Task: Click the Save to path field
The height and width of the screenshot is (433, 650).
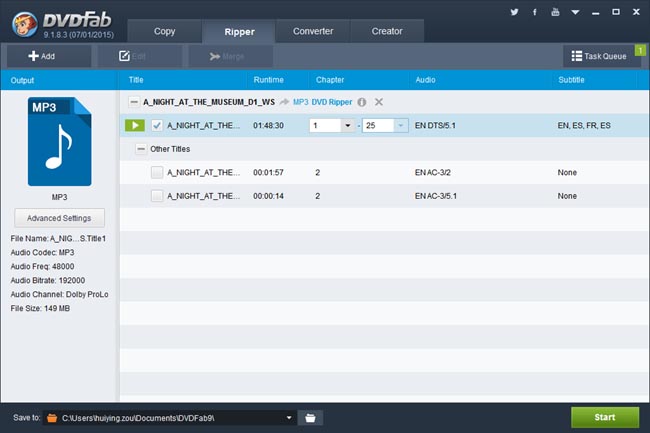Action: (170, 418)
